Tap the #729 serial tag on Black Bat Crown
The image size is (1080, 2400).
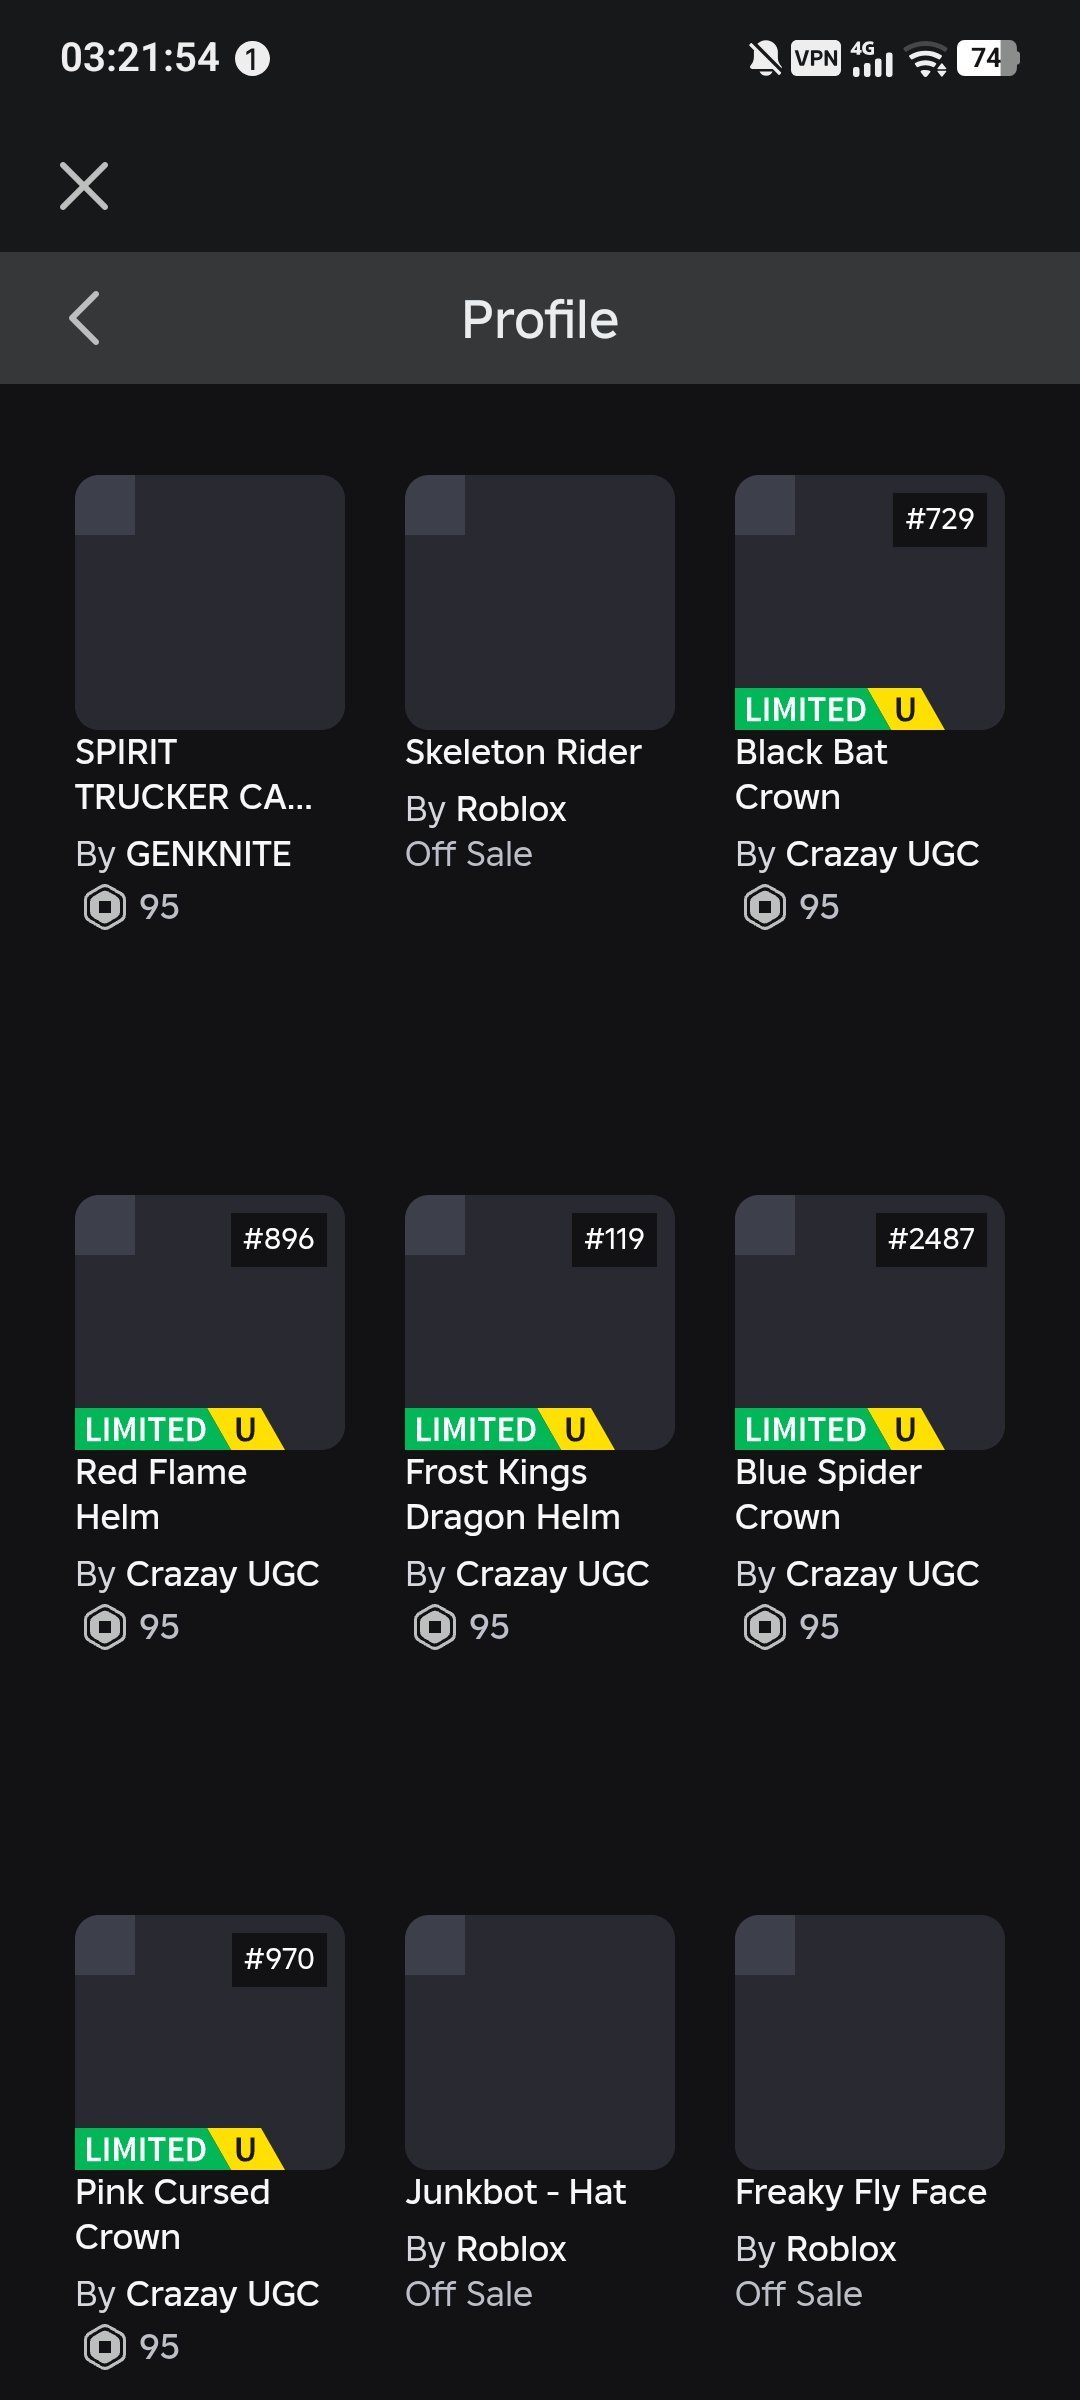940,519
